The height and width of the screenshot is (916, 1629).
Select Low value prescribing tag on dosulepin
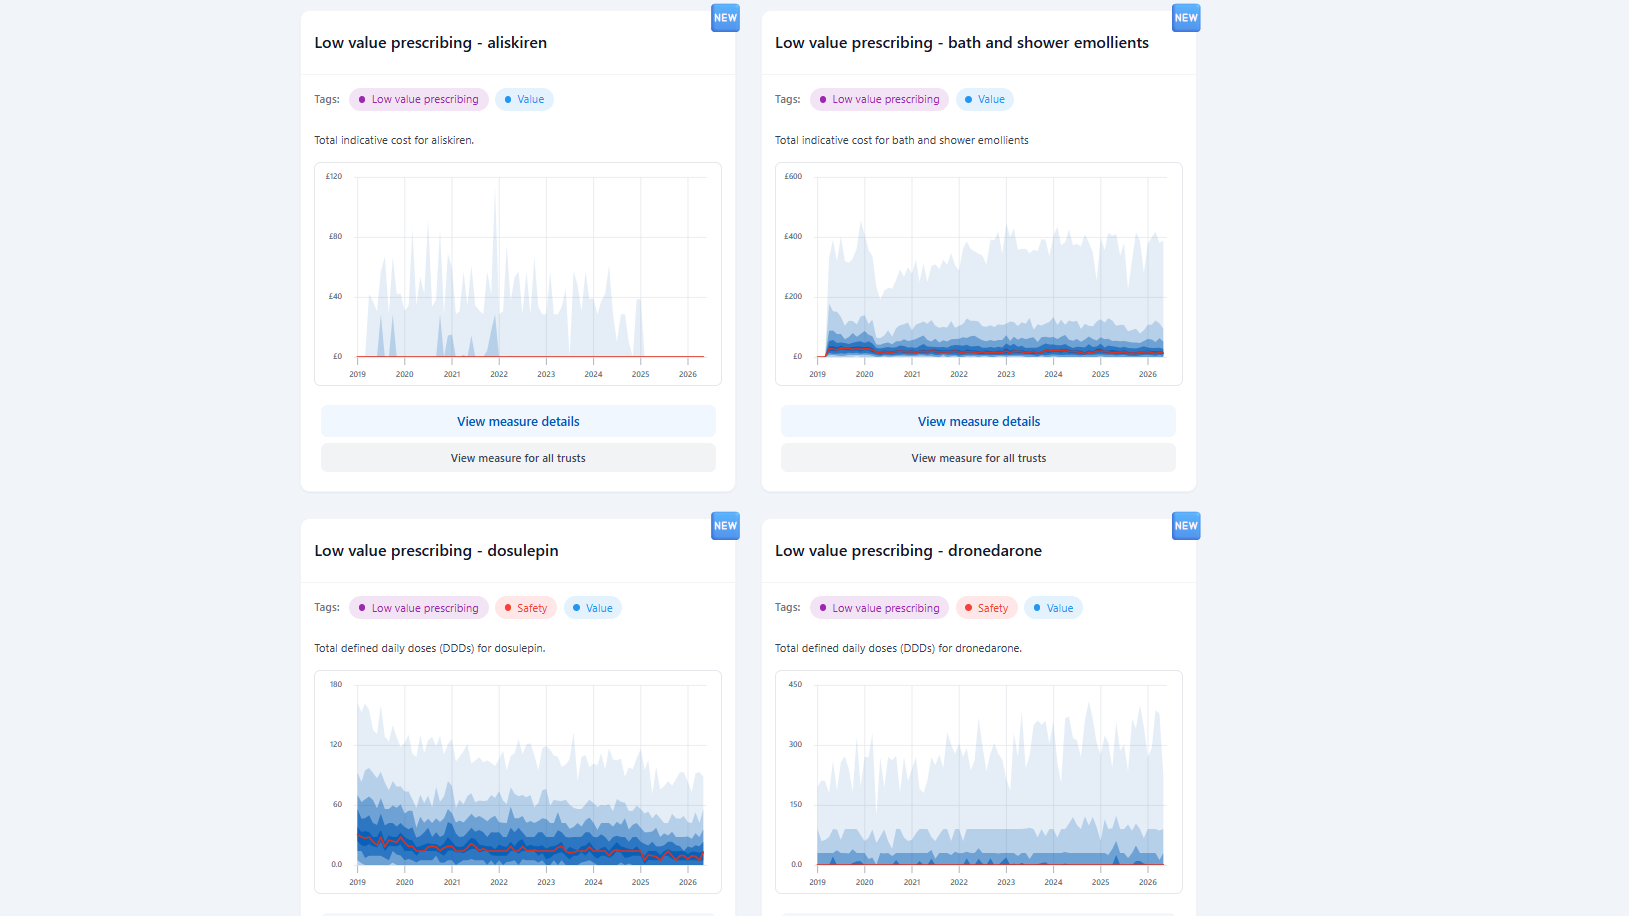419,608
